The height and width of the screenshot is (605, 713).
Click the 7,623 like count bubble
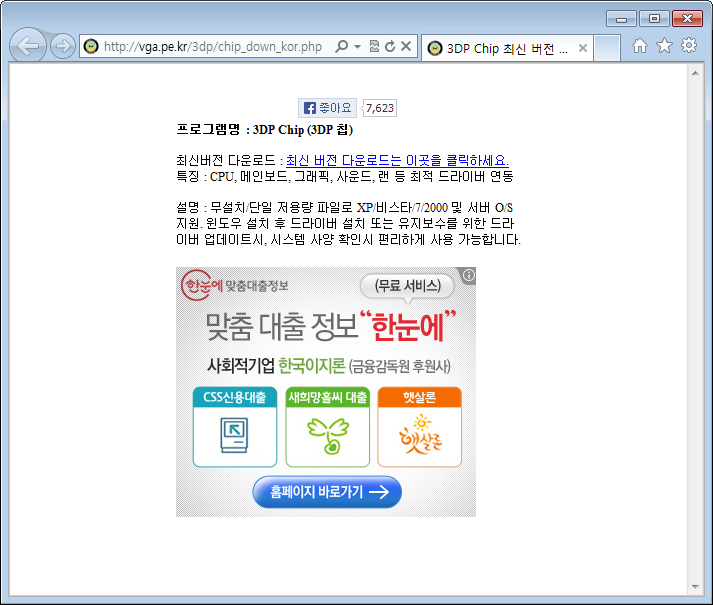click(380, 108)
